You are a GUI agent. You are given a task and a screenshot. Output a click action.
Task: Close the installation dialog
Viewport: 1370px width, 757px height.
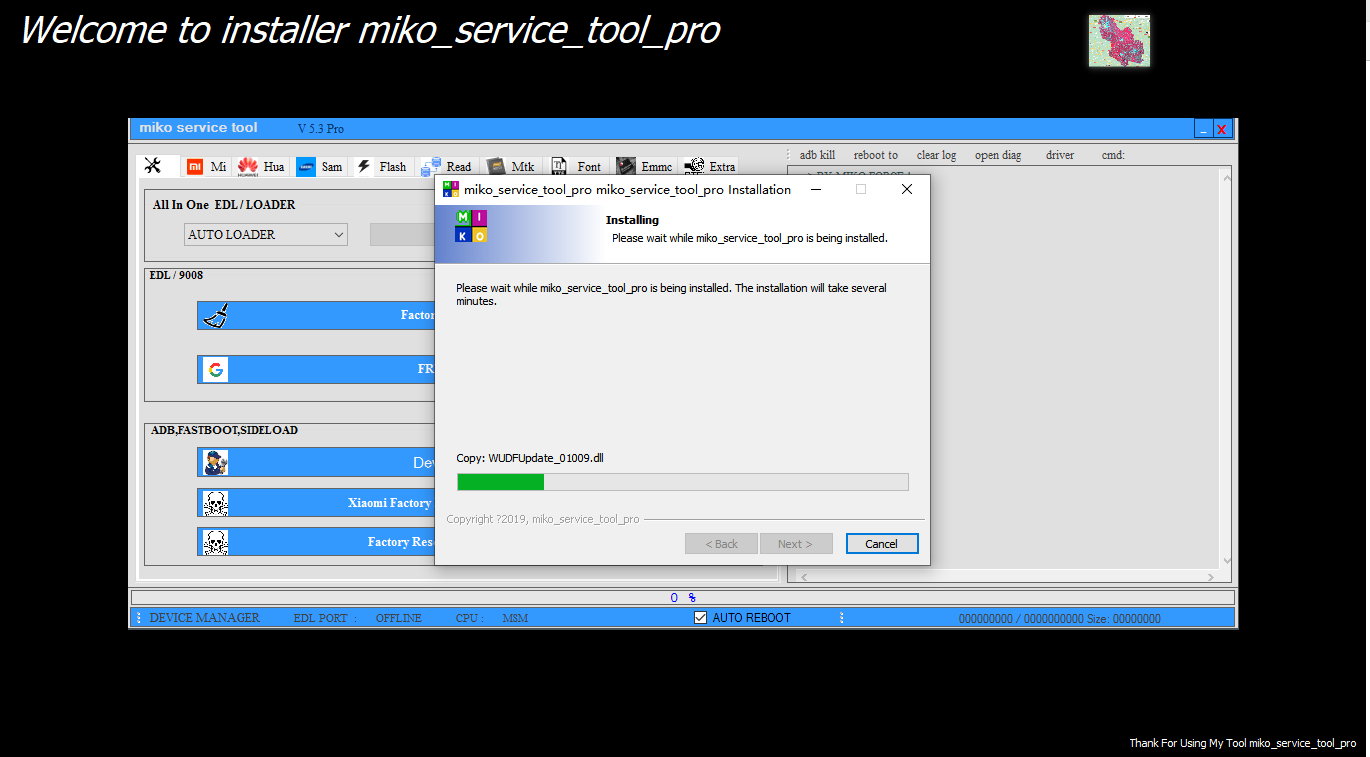click(906, 189)
